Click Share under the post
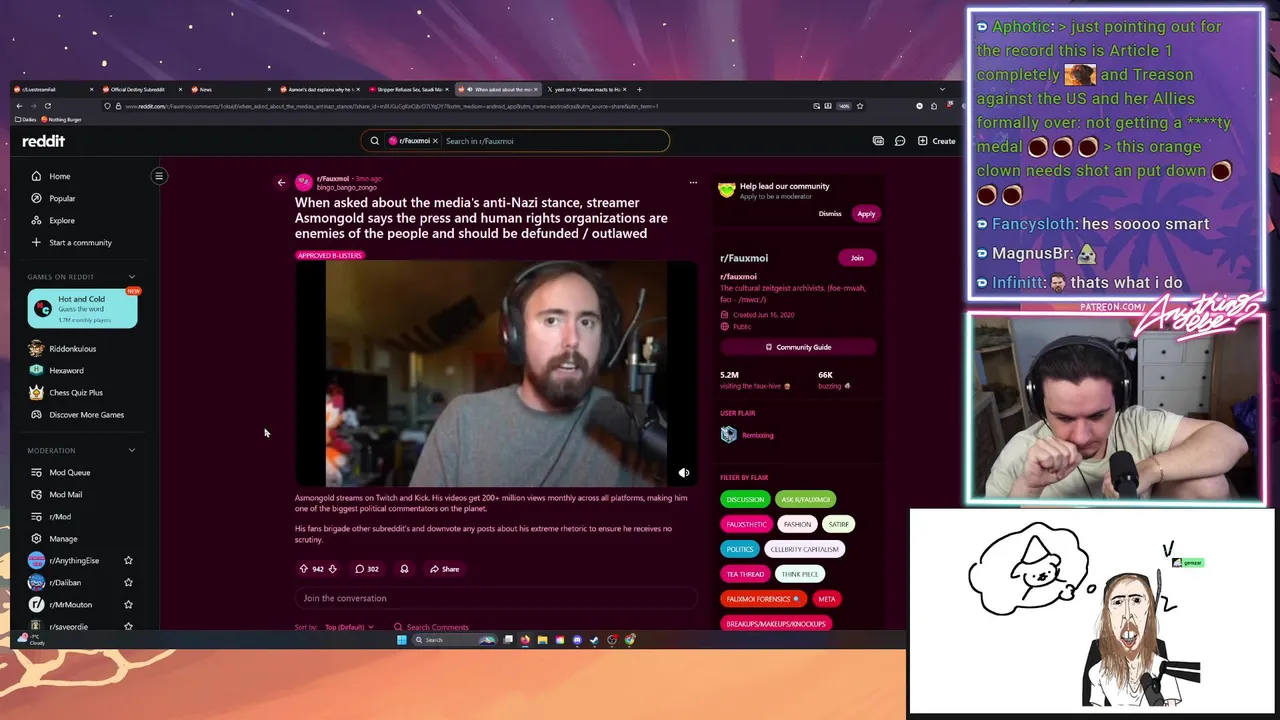 445,569
